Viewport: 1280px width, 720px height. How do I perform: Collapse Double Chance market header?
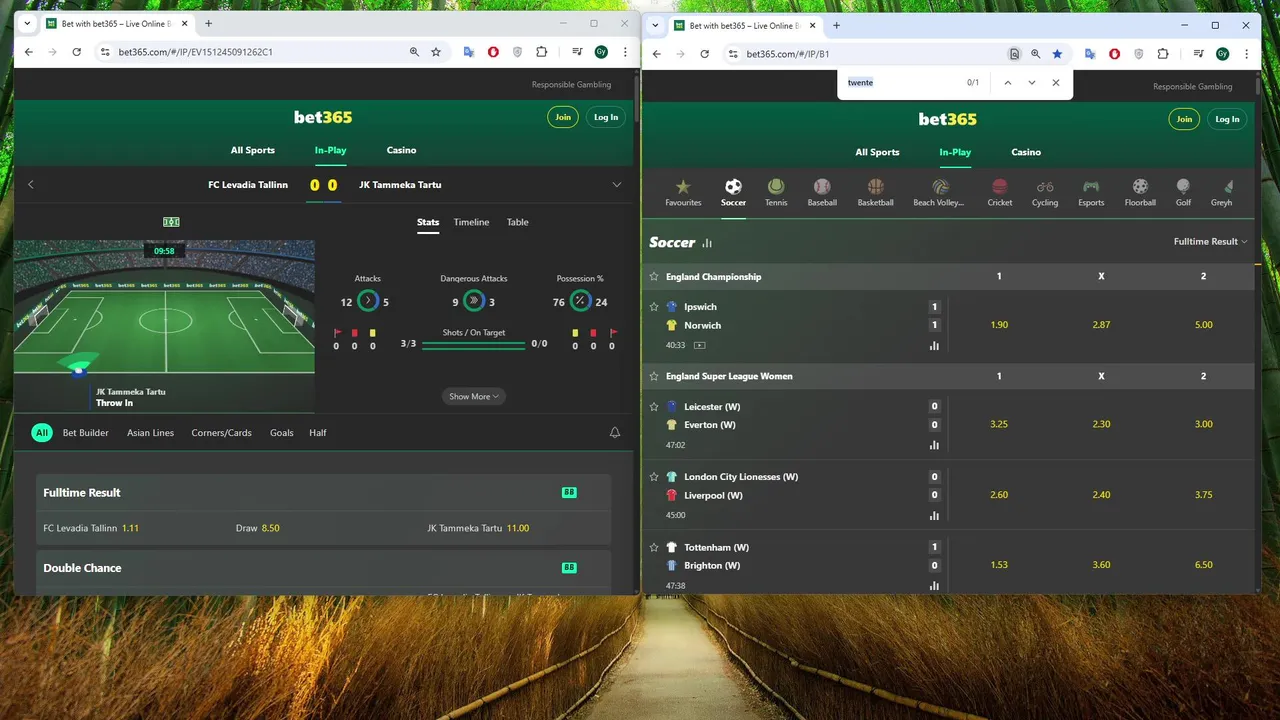point(323,567)
